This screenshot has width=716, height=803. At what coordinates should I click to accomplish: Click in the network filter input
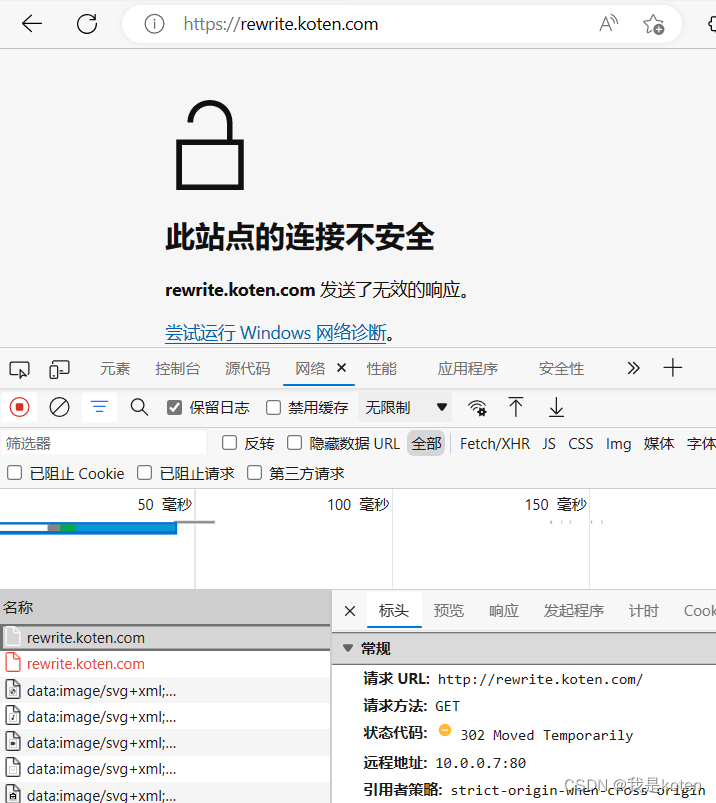click(x=104, y=443)
